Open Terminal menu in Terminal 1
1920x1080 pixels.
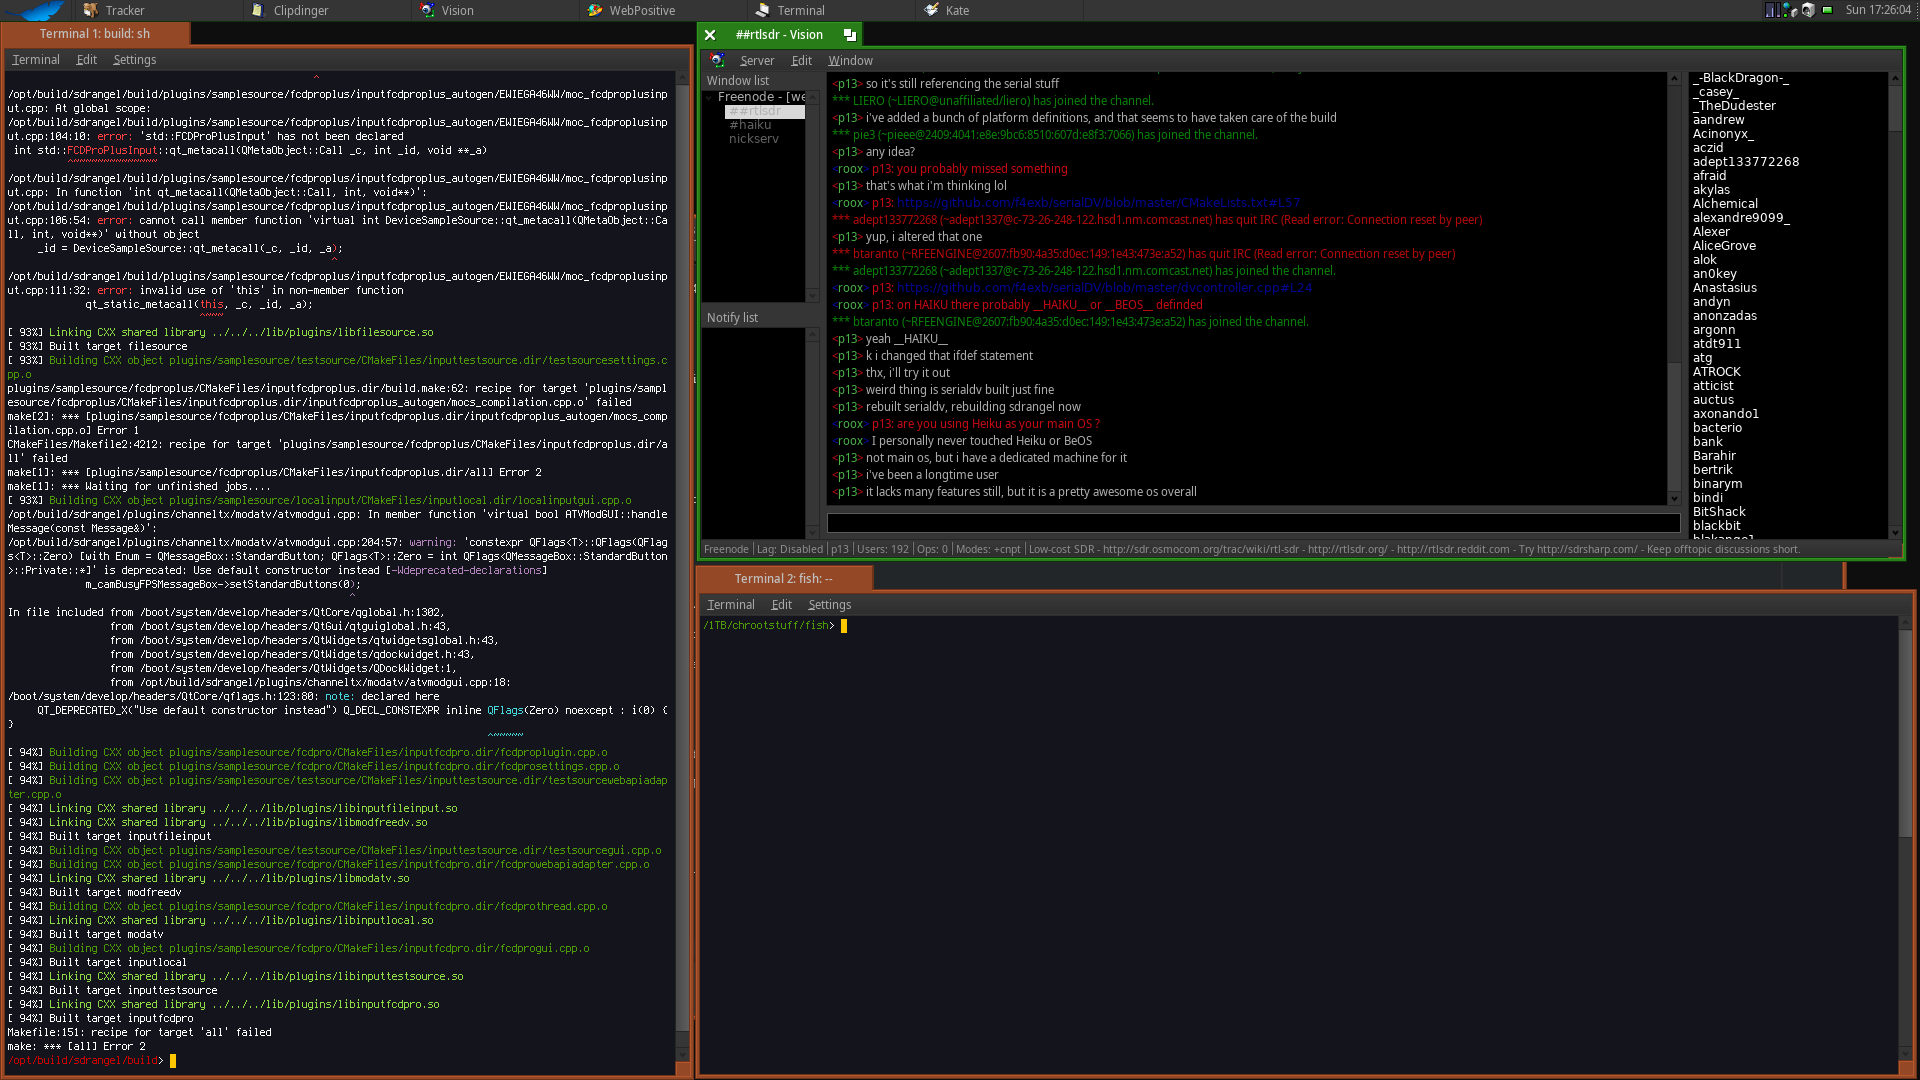(35, 60)
